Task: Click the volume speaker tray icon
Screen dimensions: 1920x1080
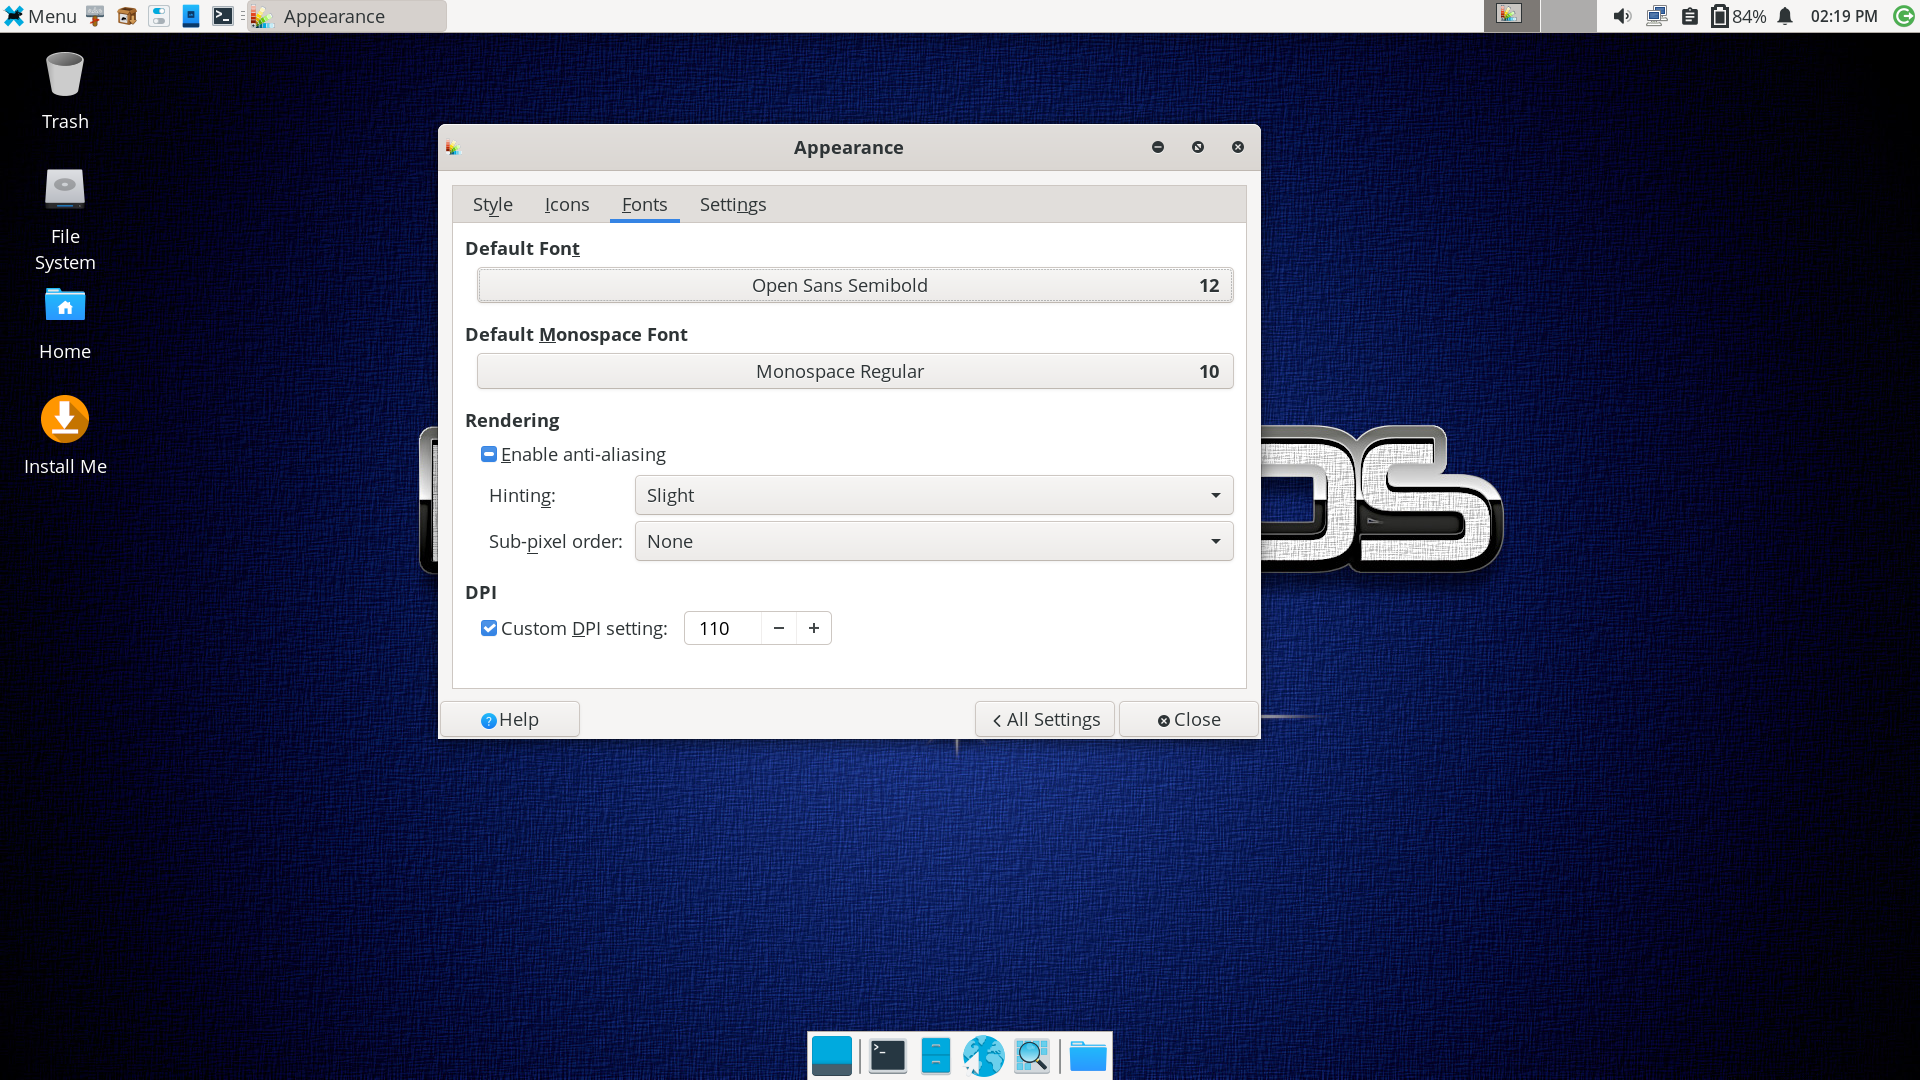Action: pos(1622,16)
